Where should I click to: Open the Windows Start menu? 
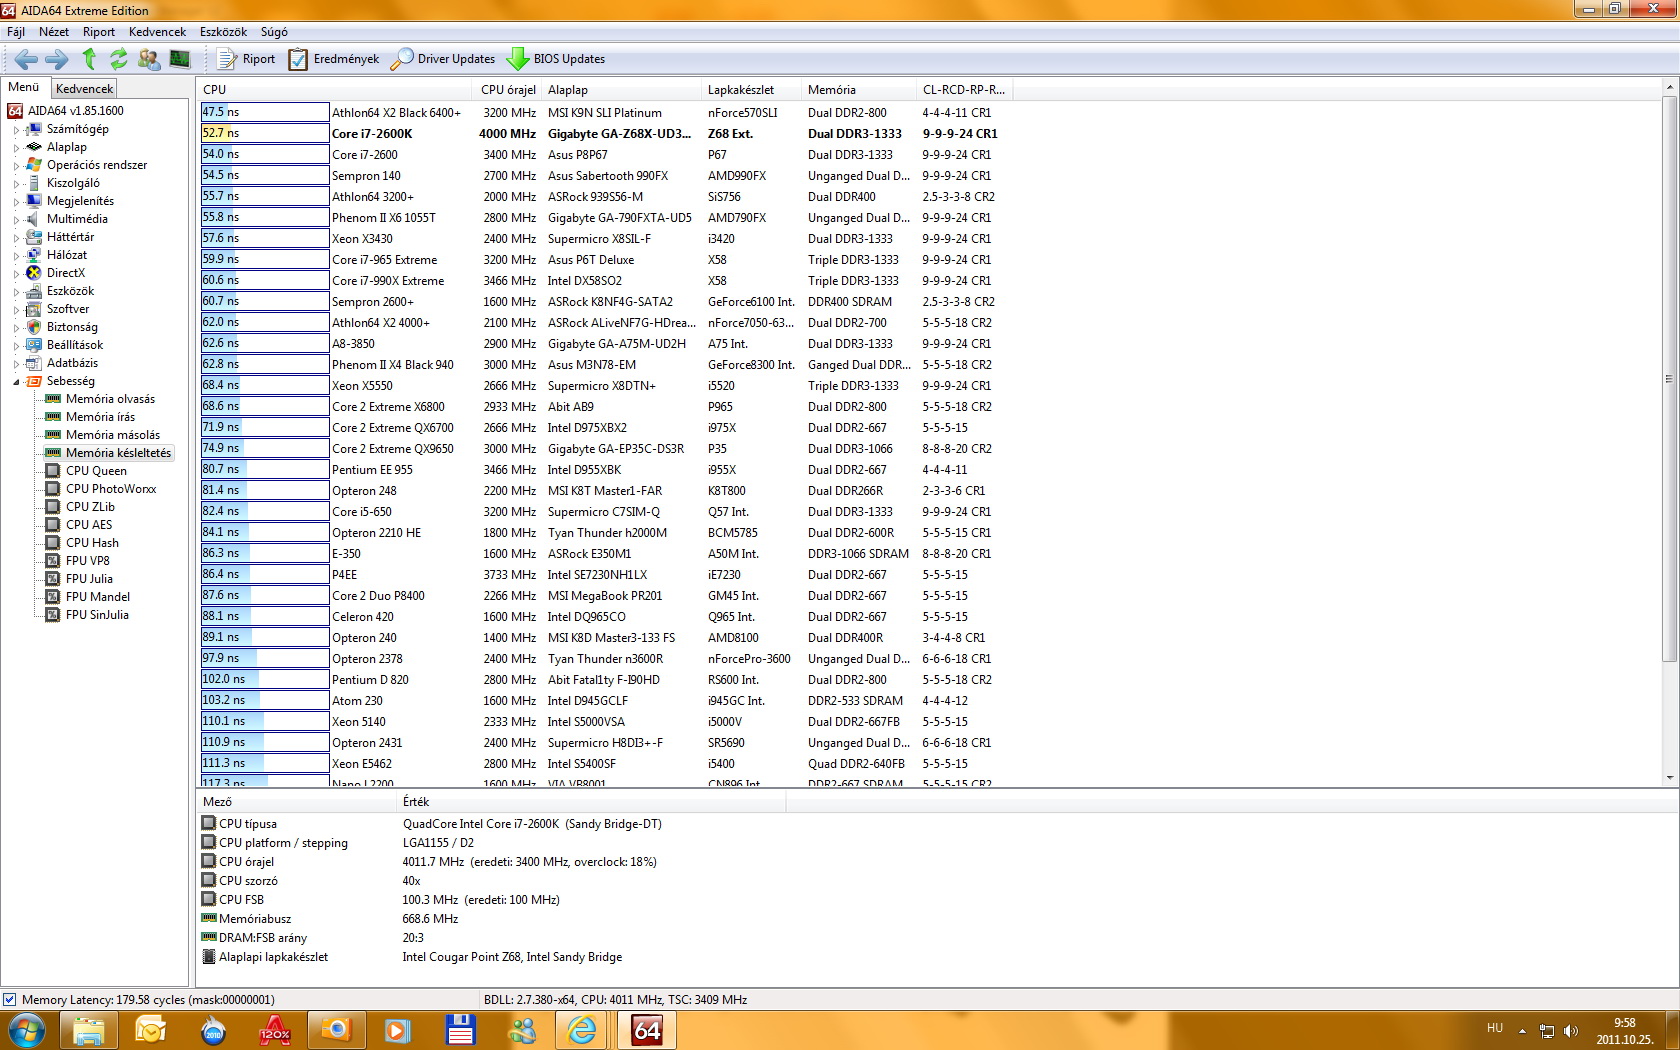[27, 1030]
